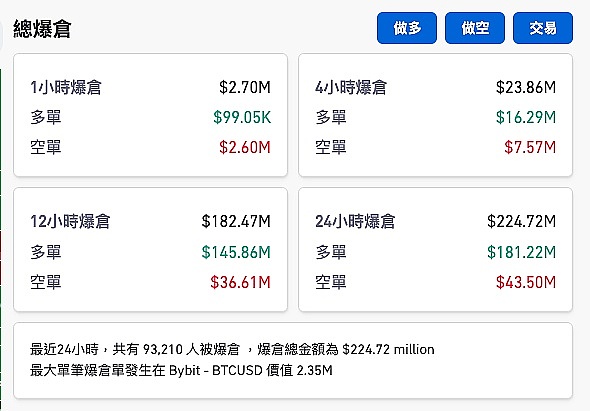
Task: Select the 12小時爆倉 label
Action: tap(70, 221)
